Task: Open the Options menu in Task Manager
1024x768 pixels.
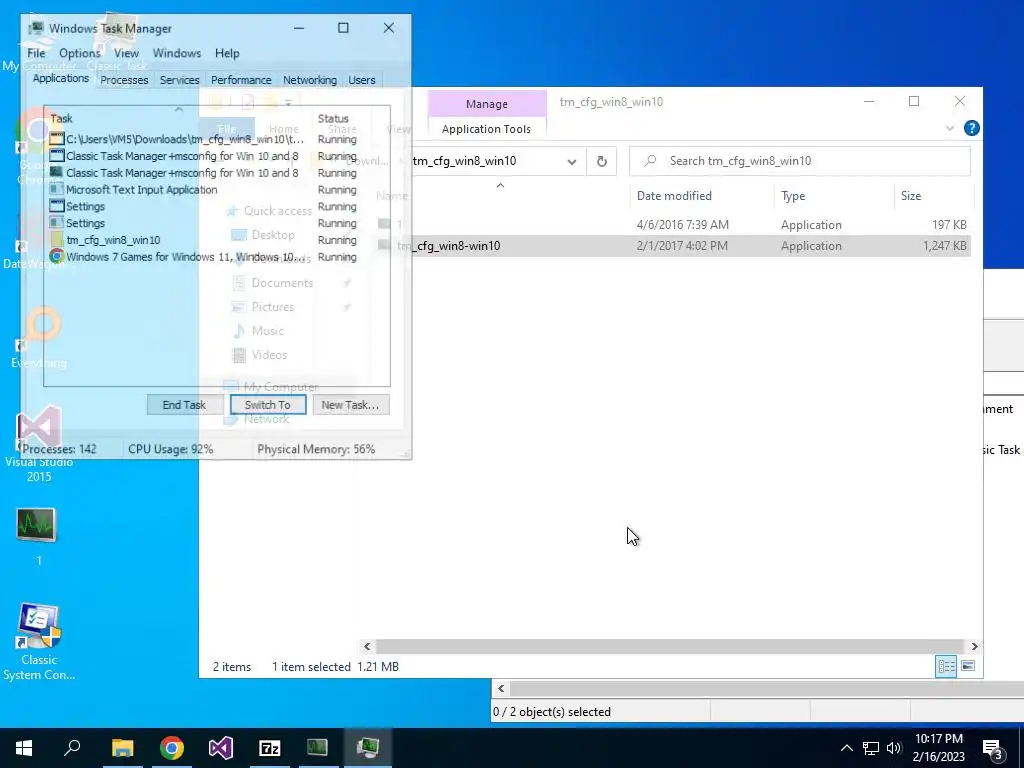Action: pos(80,53)
